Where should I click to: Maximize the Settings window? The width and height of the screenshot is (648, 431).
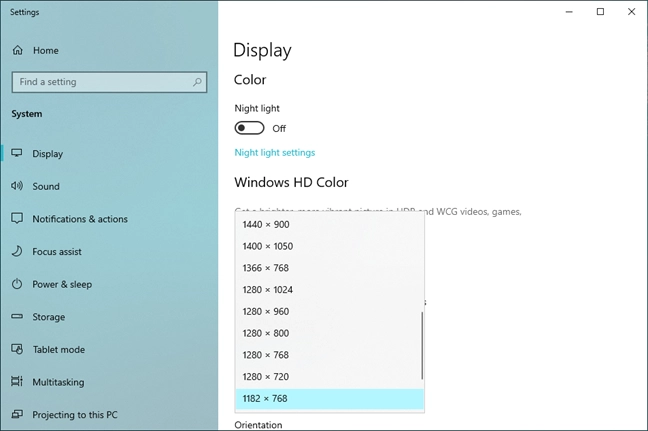(600, 12)
